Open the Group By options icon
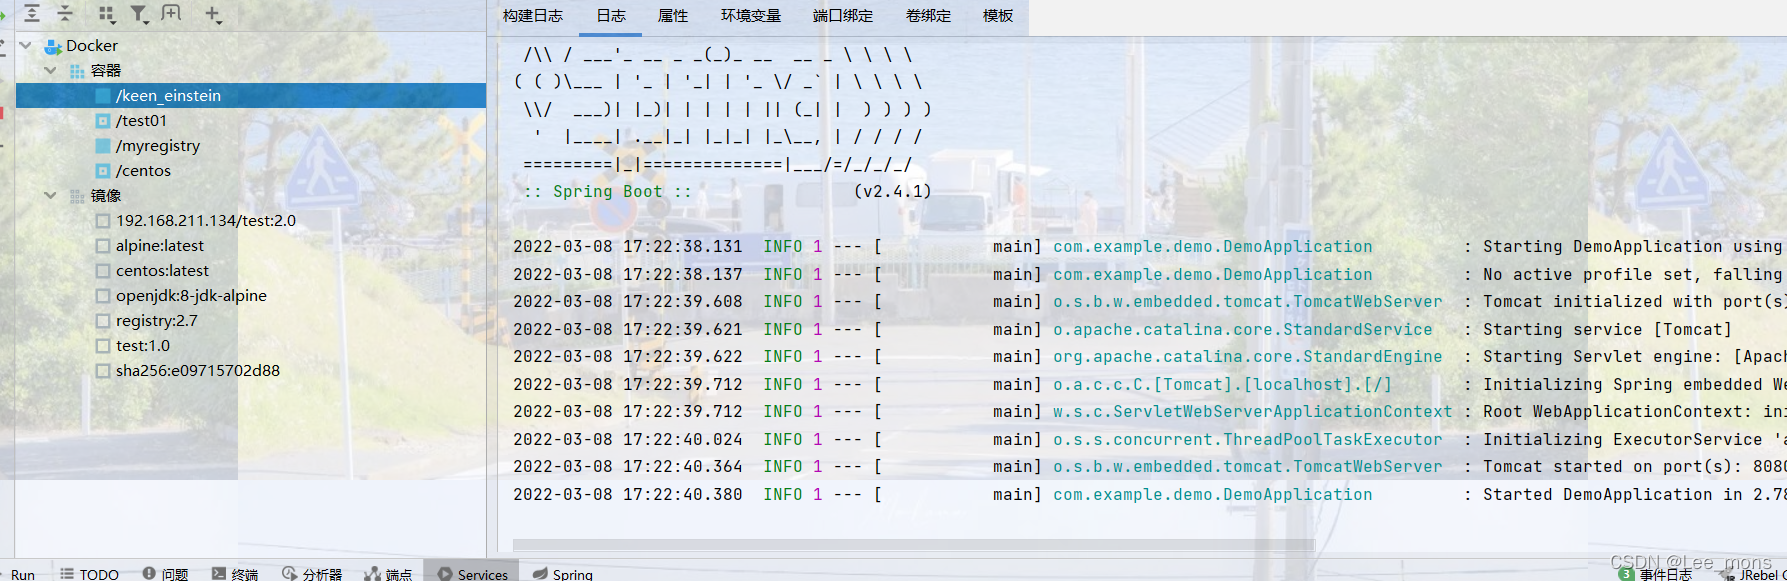The image size is (1787, 581). tap(106, 14)
